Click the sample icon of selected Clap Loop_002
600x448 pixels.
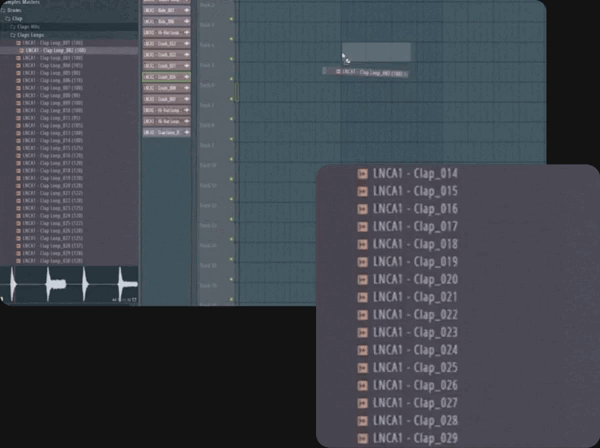[21, 51]
